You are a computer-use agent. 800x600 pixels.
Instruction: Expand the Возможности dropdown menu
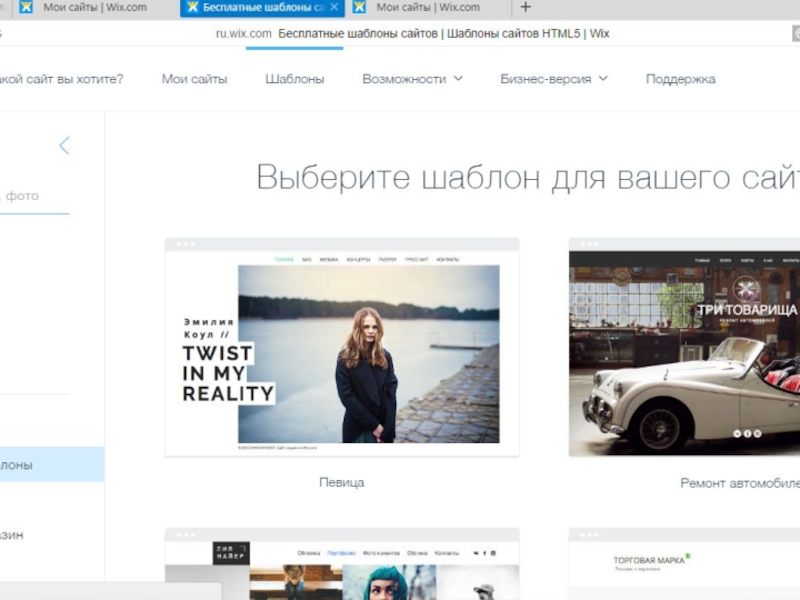412,79
